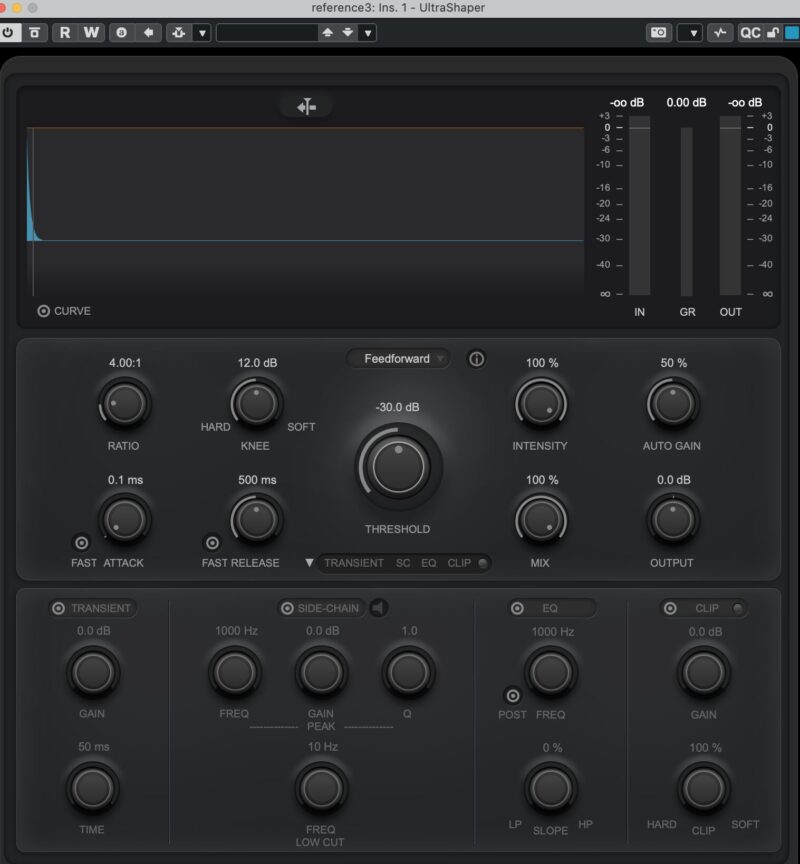Screen dimensions: 800x864
Task: Copy settings with the arrow icon
Action: pos(148,33)
